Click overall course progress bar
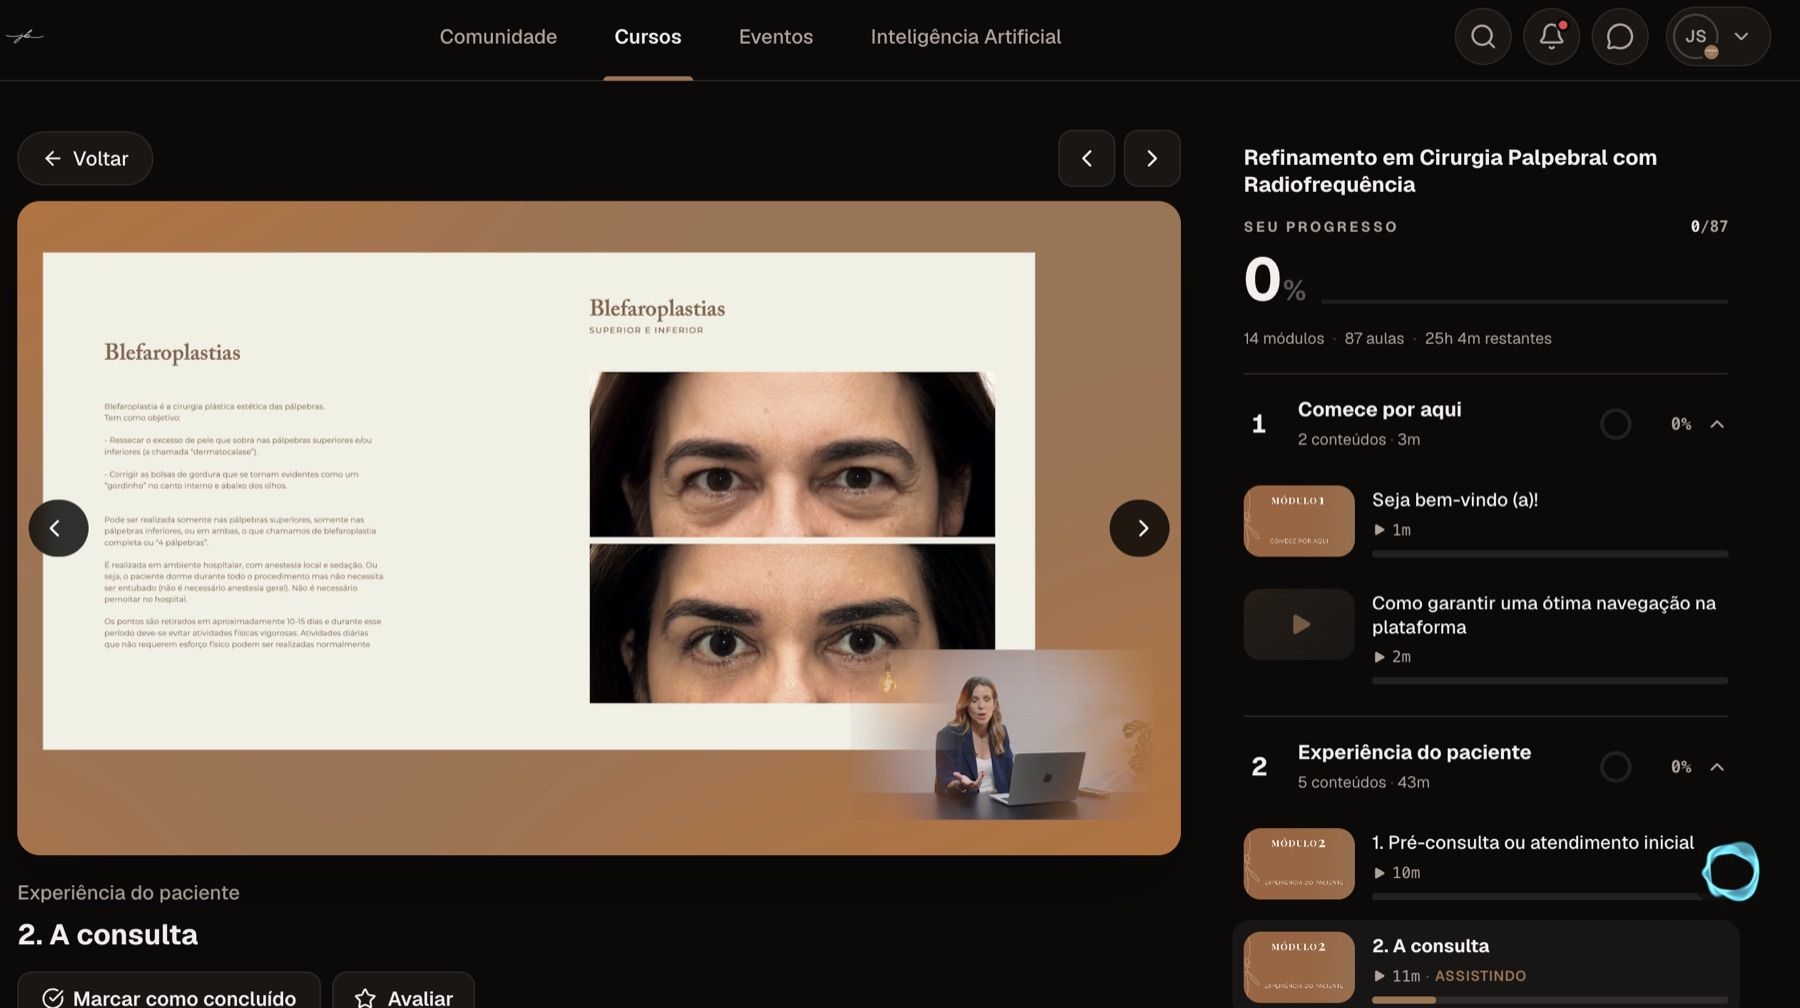 1525,301
